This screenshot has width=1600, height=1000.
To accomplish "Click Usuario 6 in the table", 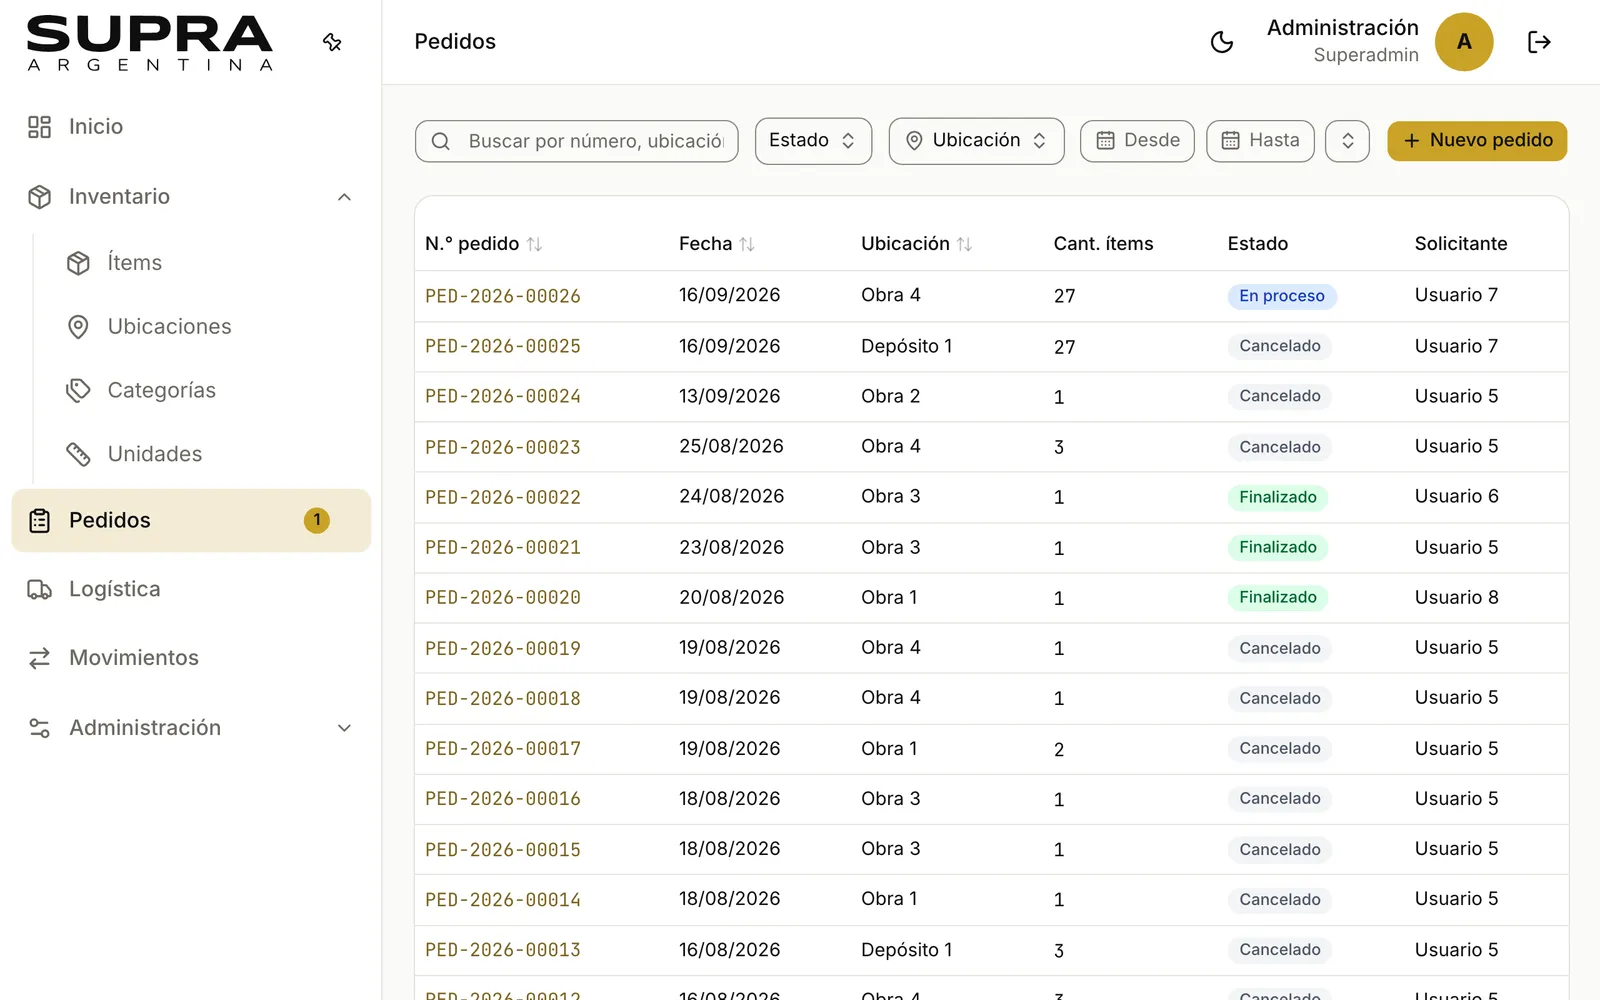I will (1457, 497).
